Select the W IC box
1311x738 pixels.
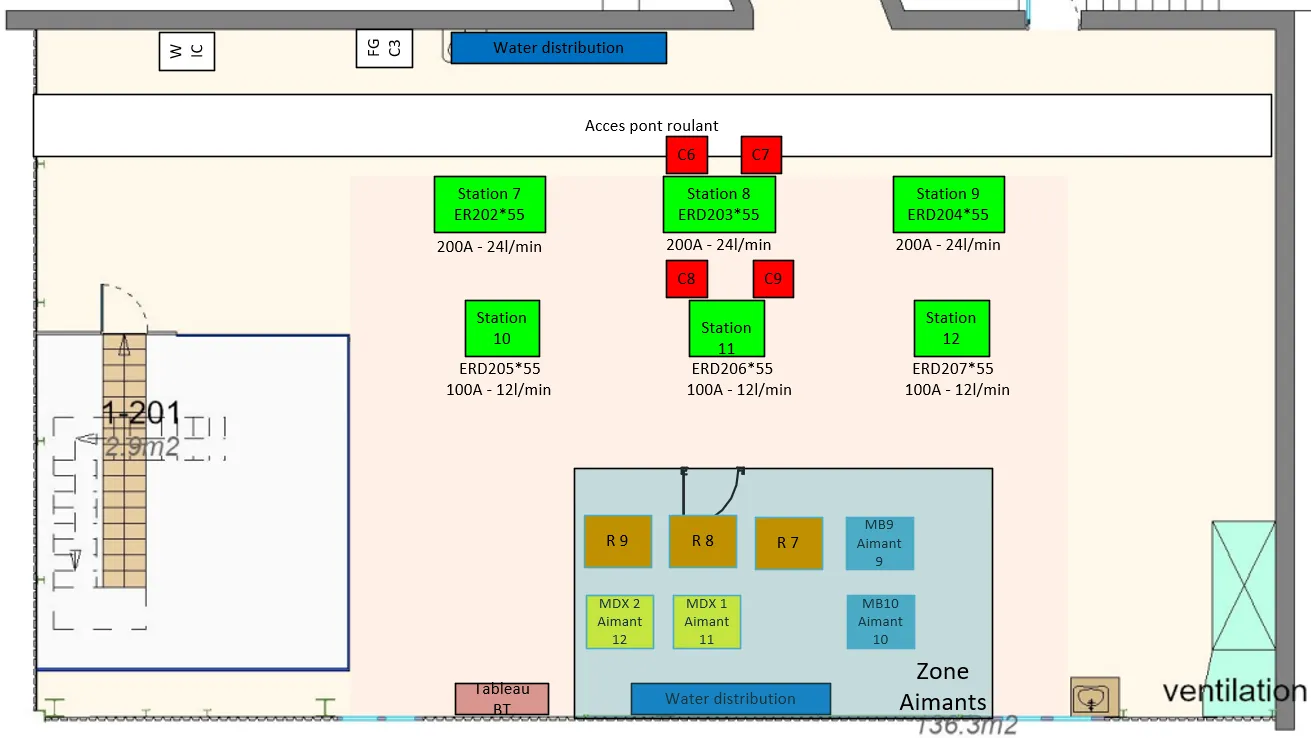pyautogui.click(x=187, y=51)
